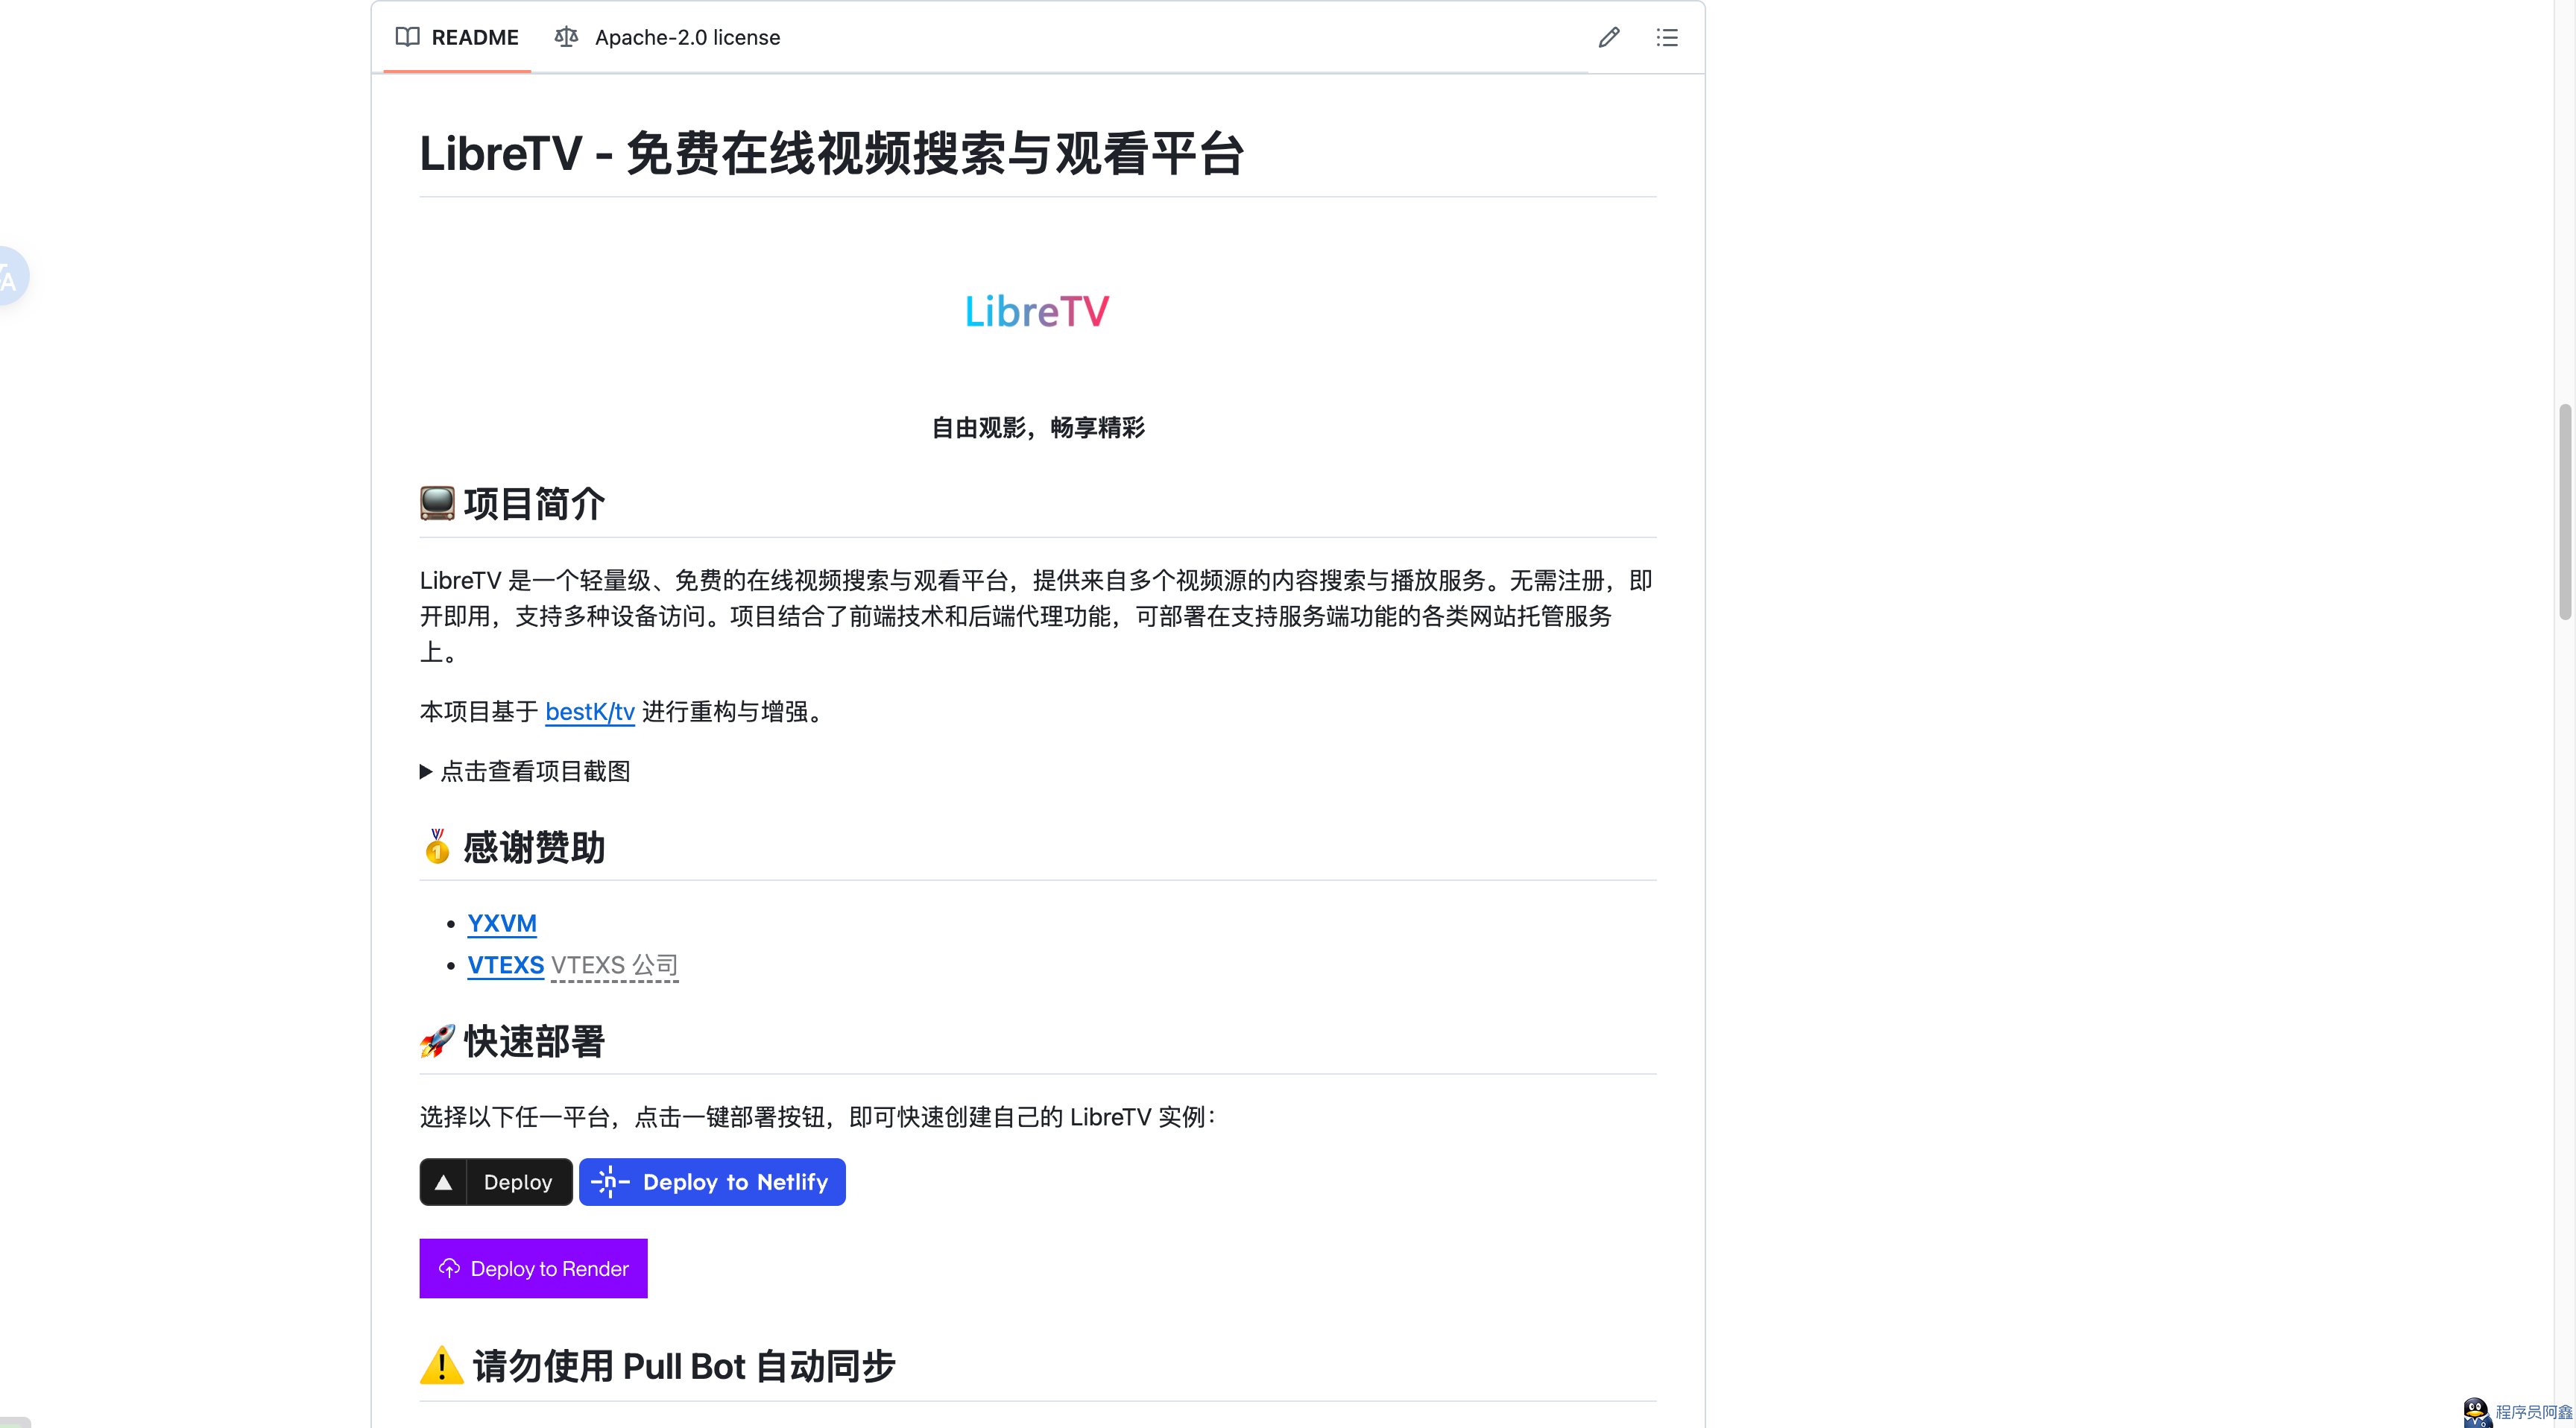Screen dimensions: 2576x1428
Task: Click the 自由观影，畅享精彩 tagline
Action: click(x=1038, y=427)
